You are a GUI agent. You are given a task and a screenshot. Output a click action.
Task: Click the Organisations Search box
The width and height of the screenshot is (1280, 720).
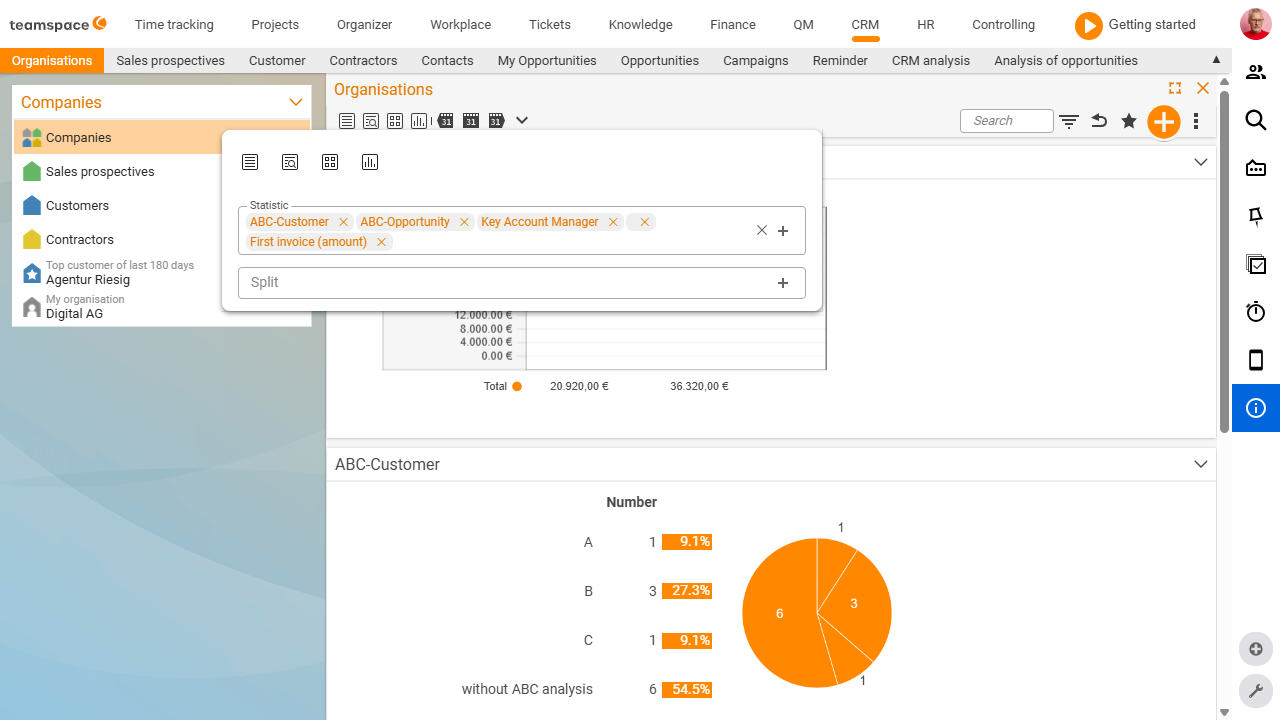tap(1006, 121)
